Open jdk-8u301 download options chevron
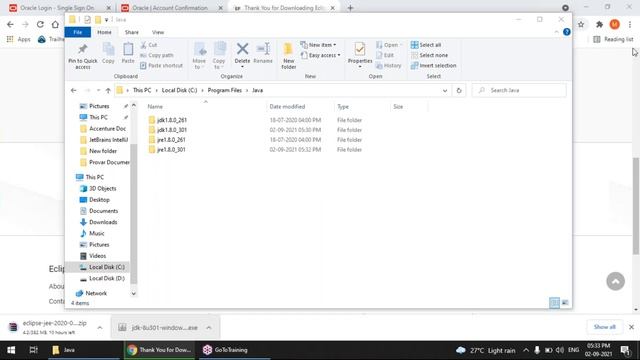 click(x=209, y=327)
